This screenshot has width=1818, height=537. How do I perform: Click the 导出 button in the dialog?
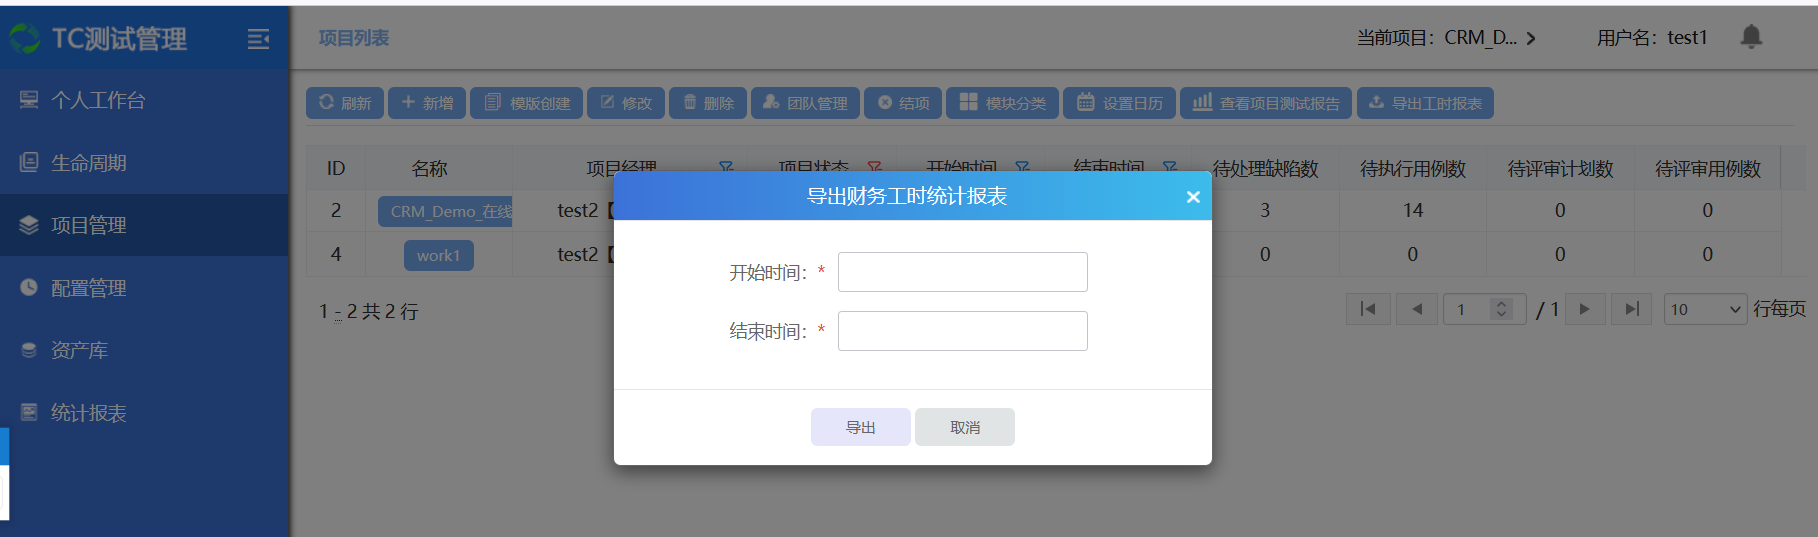point(861,427)
